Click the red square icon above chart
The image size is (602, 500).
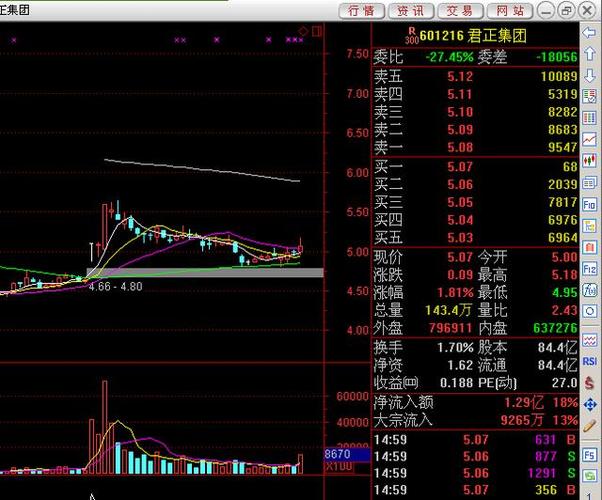click(317, 31)
